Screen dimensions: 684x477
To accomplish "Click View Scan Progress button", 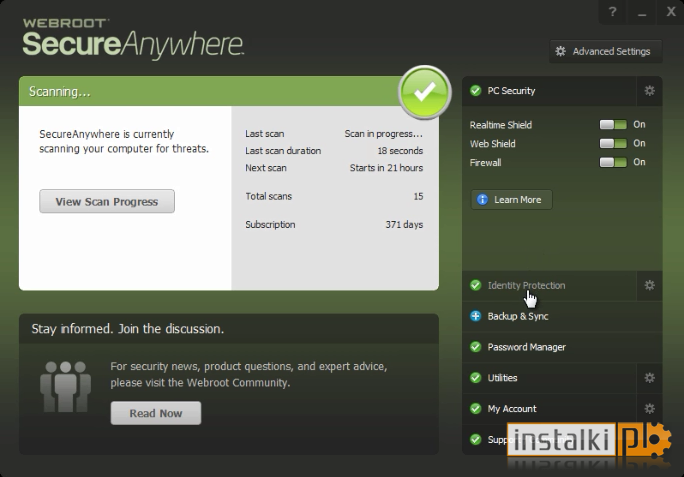I will 107,201.
